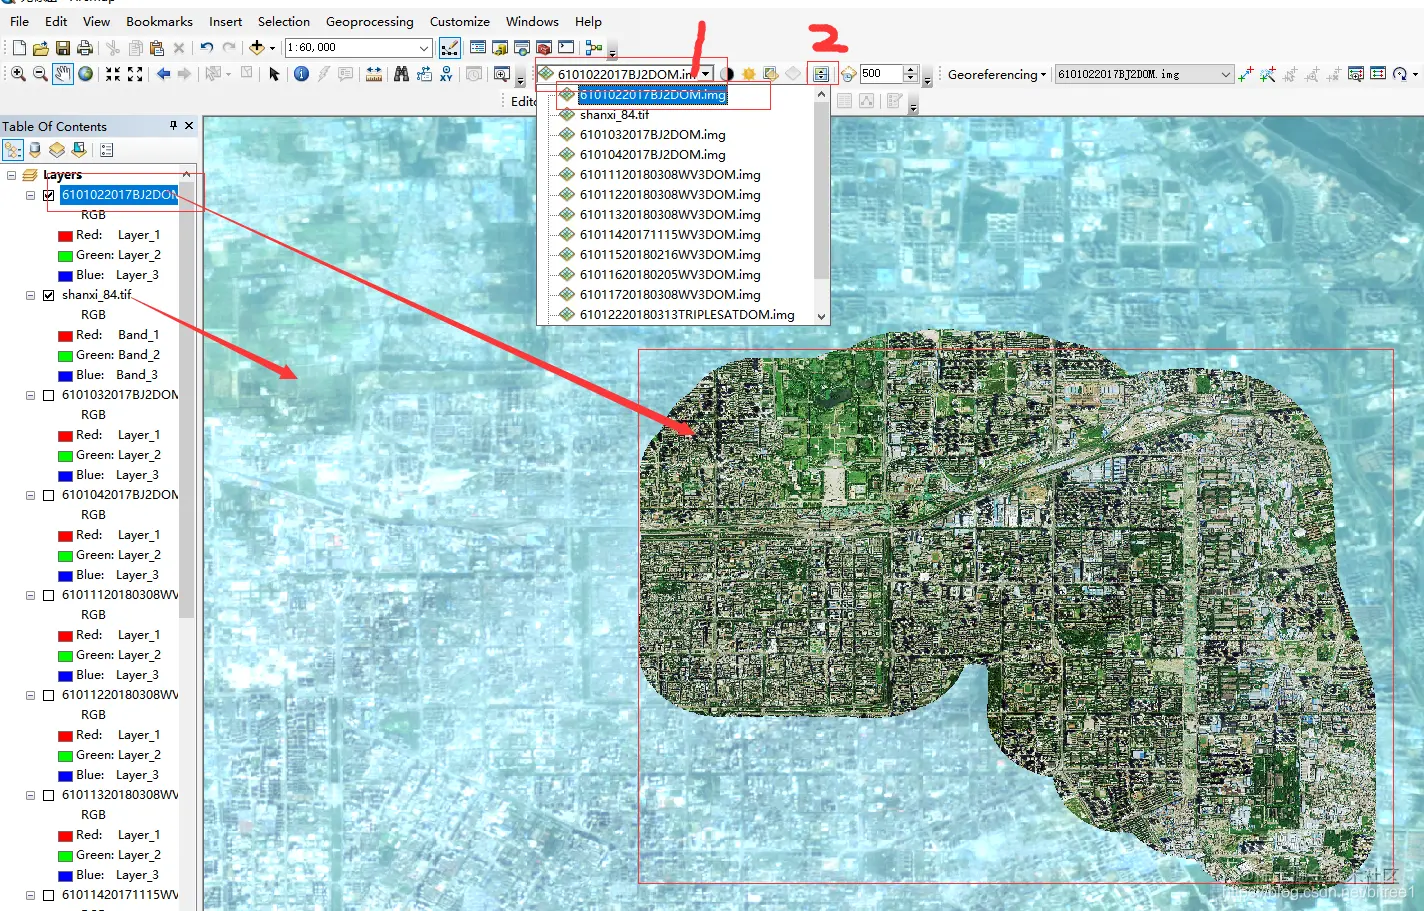The image size is (1424, 911).
Task: Activate the Identify tool
Action: pyautogui.click(x=301, y=74)
